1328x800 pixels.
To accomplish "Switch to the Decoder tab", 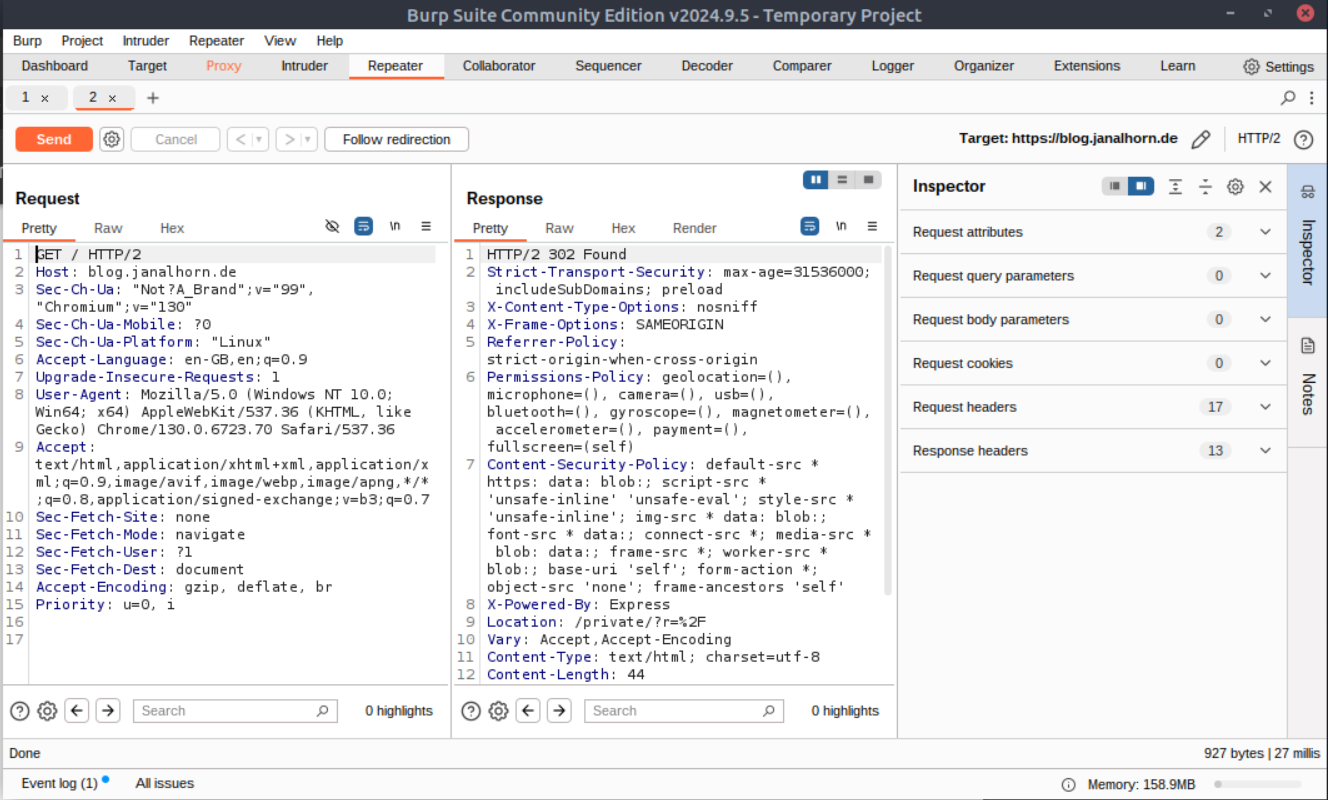I will 707,66.
